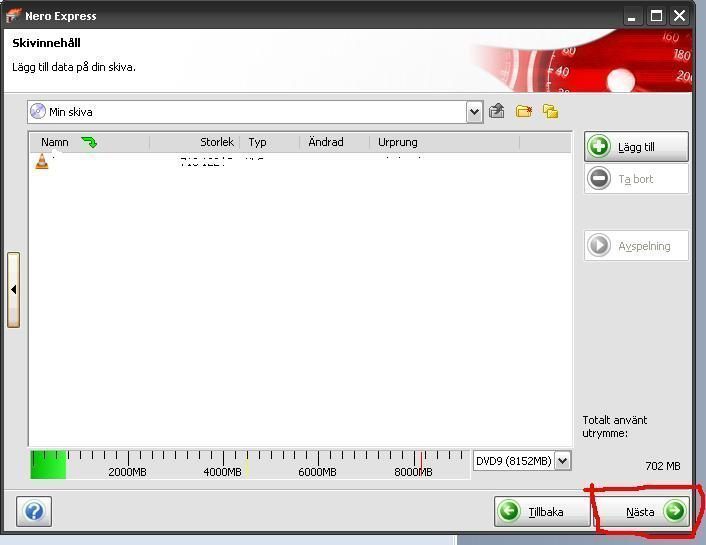Viewport: 706px width, 545px height.
Task: Sort the list by the Urprung column
Action: [x=444, y=142]
